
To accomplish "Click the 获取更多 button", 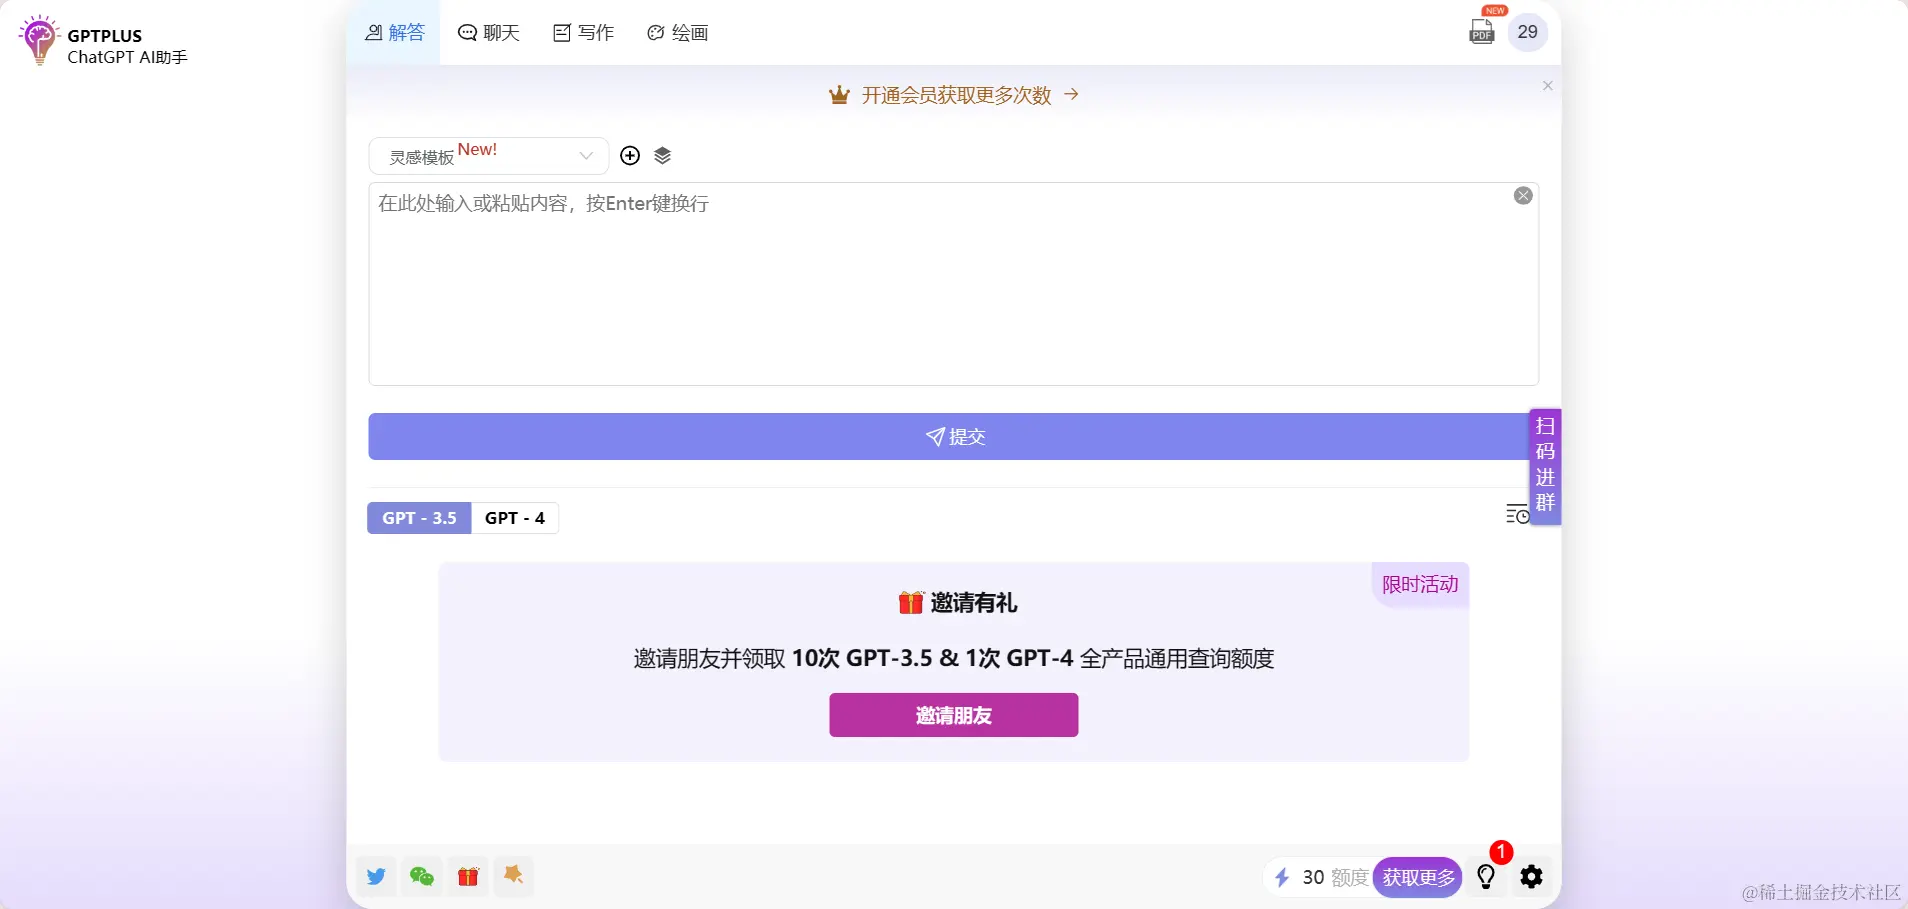I will [x=1418, y=877].
